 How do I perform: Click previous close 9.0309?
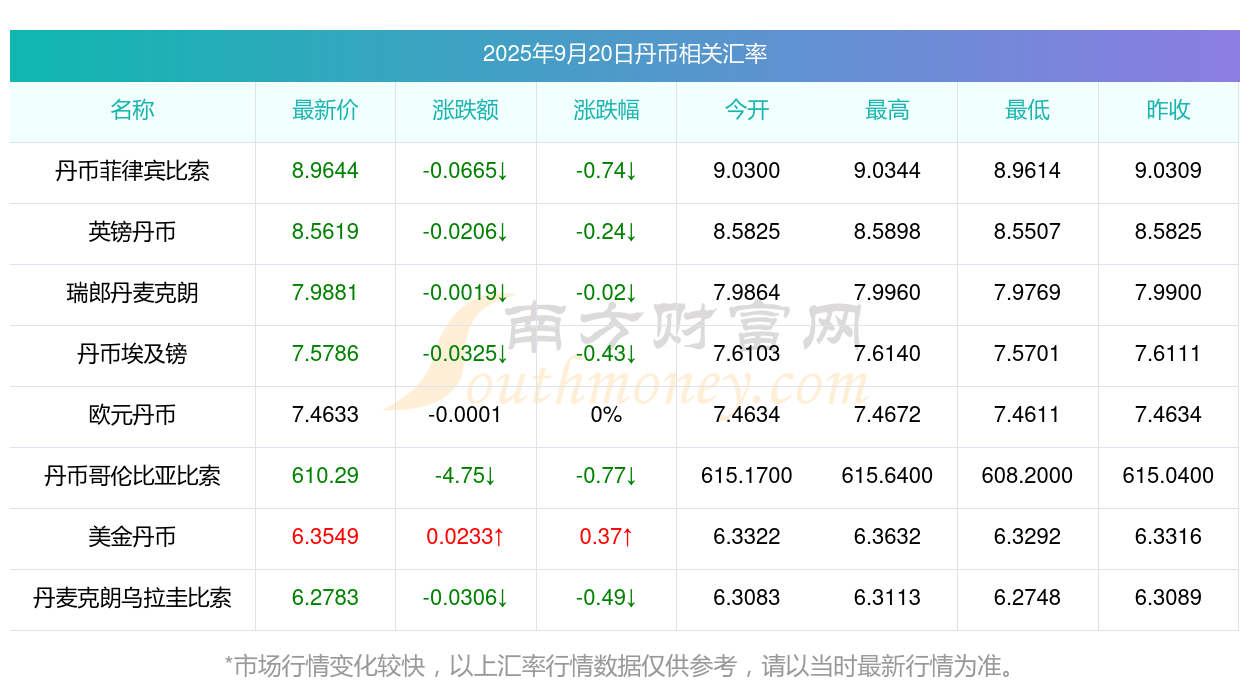click(x=1168, y=171)
